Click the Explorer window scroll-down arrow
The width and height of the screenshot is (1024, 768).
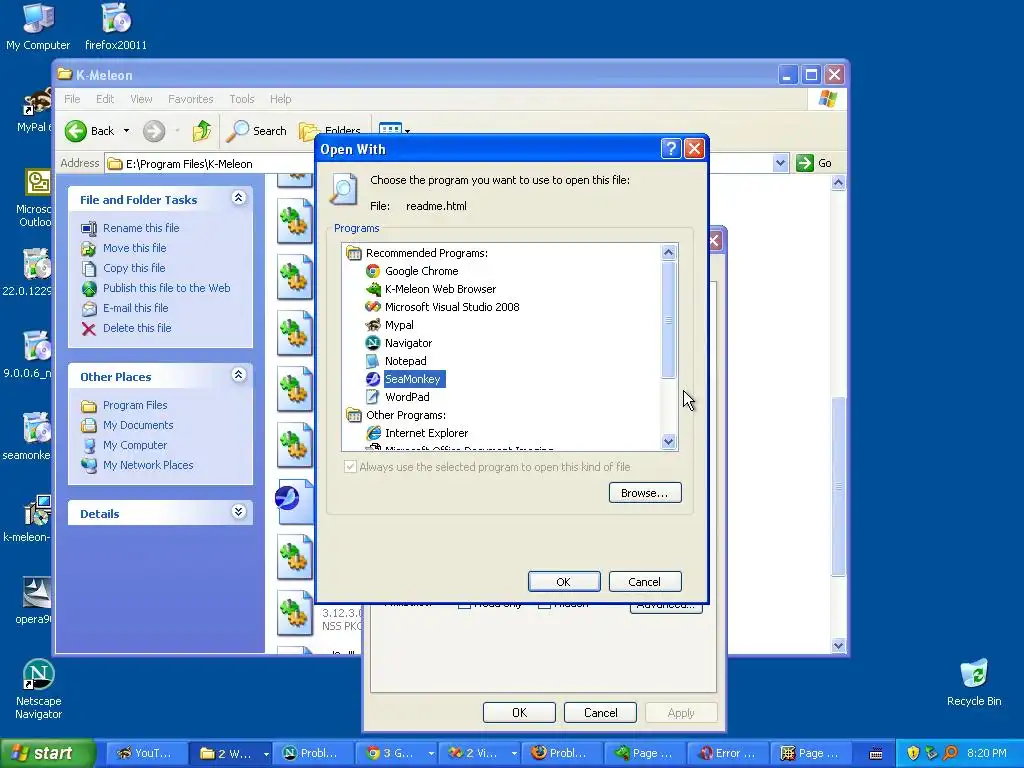tap(839, 645)
